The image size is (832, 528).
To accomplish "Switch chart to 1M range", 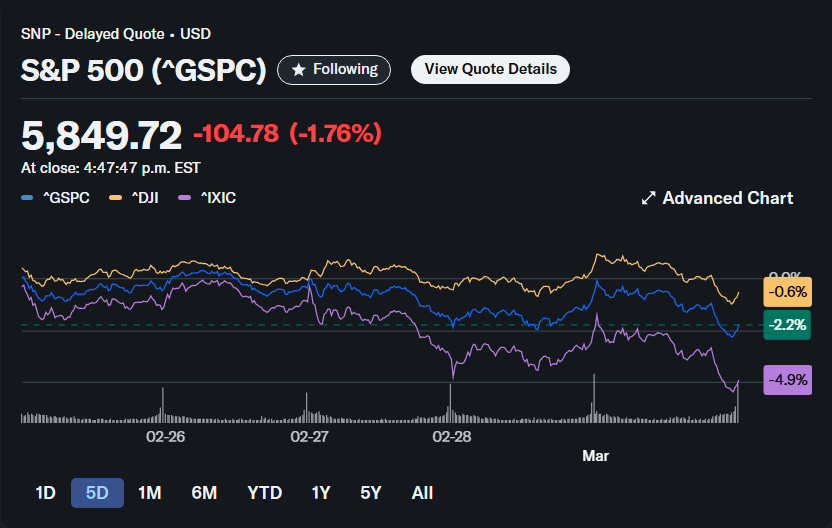I will tap(150, 493).
